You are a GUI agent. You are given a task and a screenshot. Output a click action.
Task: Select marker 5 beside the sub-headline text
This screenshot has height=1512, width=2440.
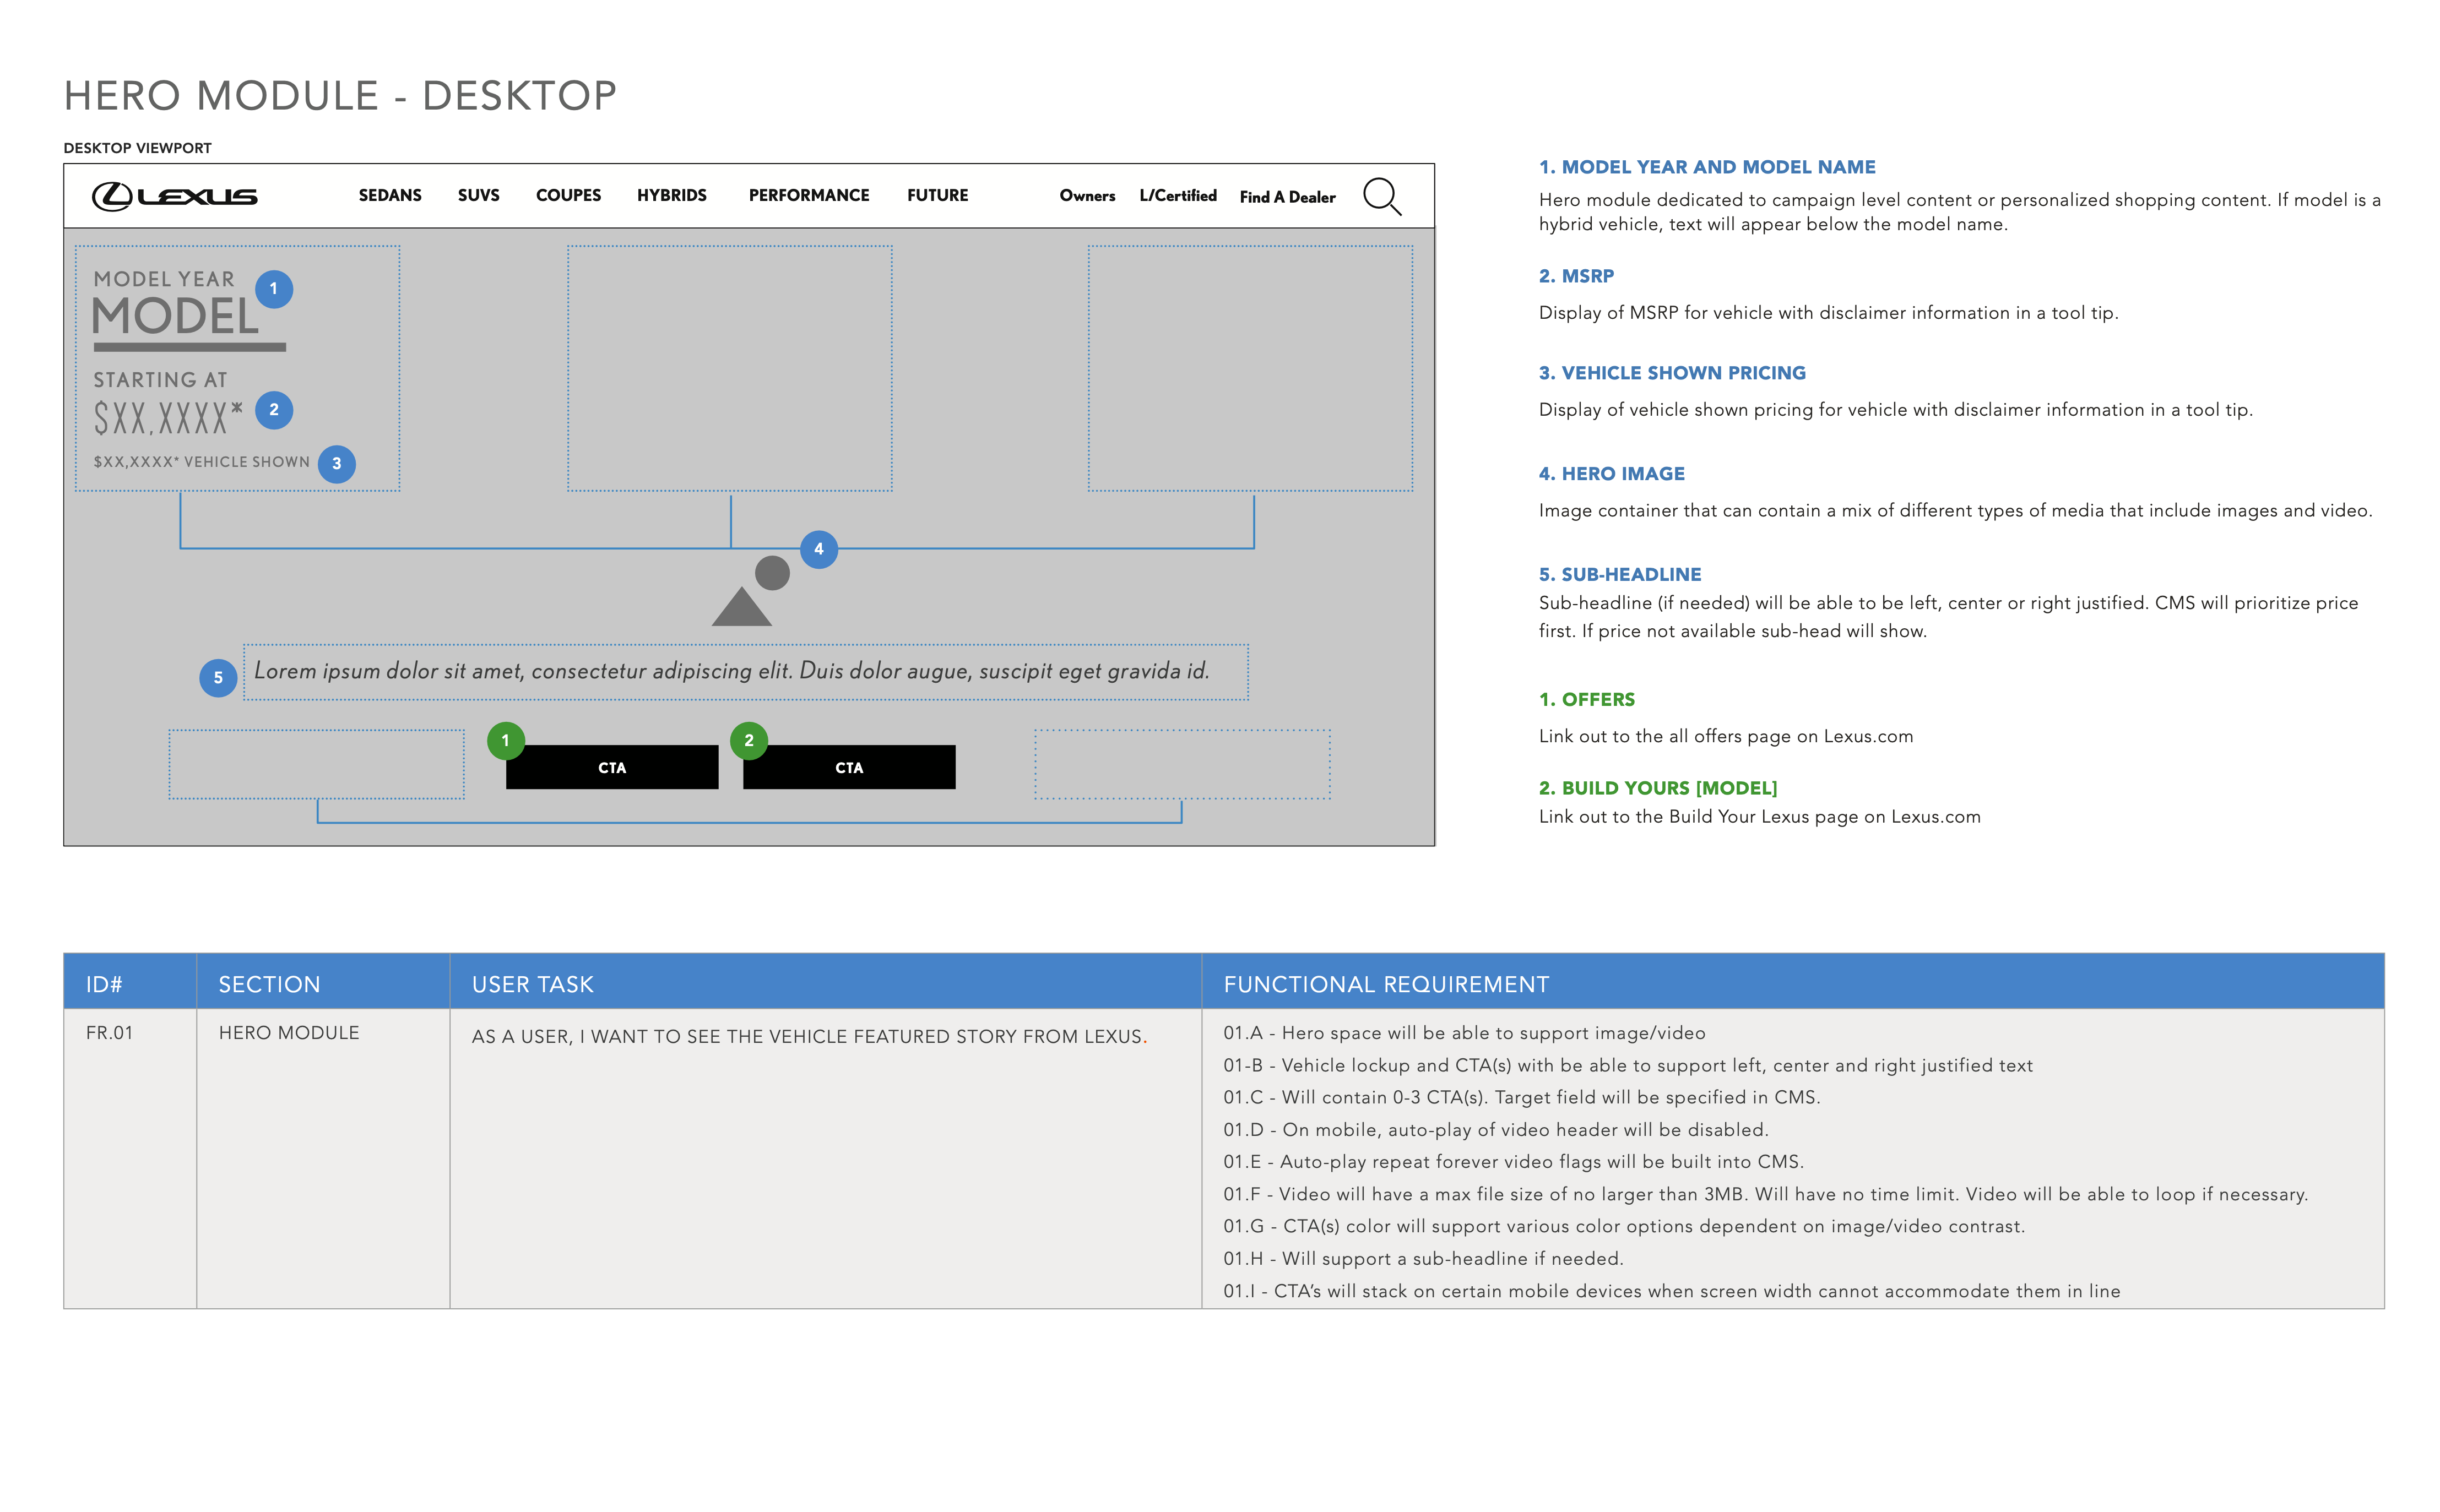point(218,678)
